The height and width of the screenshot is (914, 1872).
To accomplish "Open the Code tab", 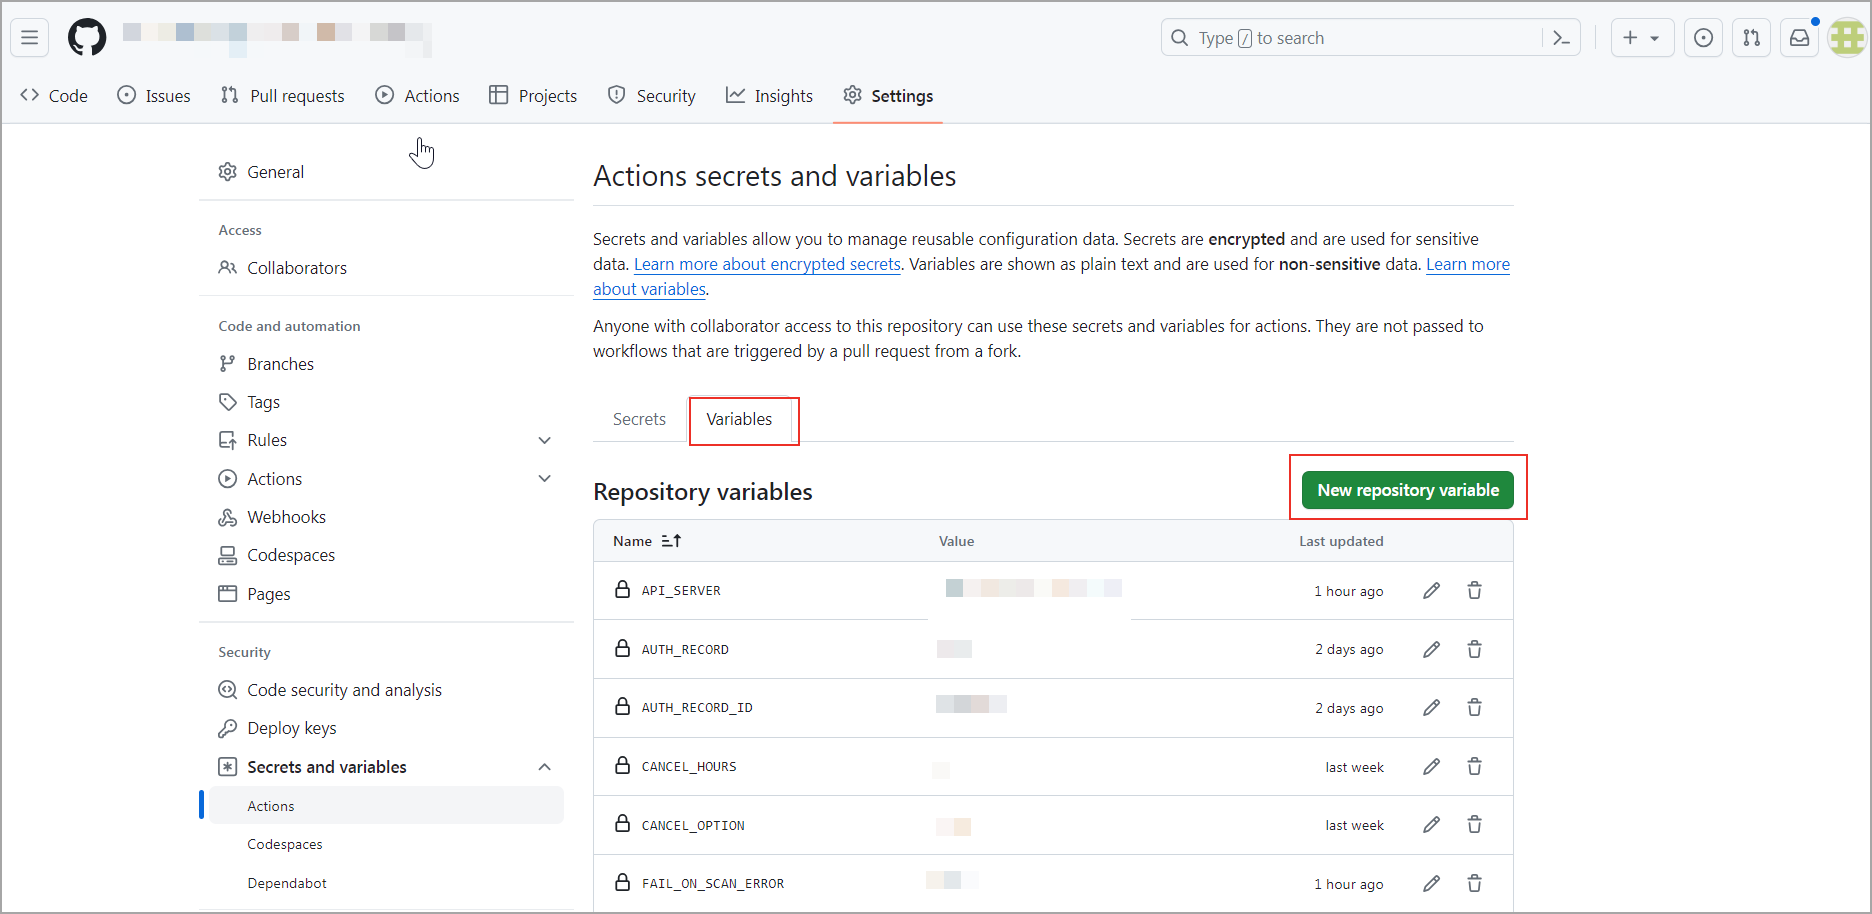I will click(x=54, y=96).
